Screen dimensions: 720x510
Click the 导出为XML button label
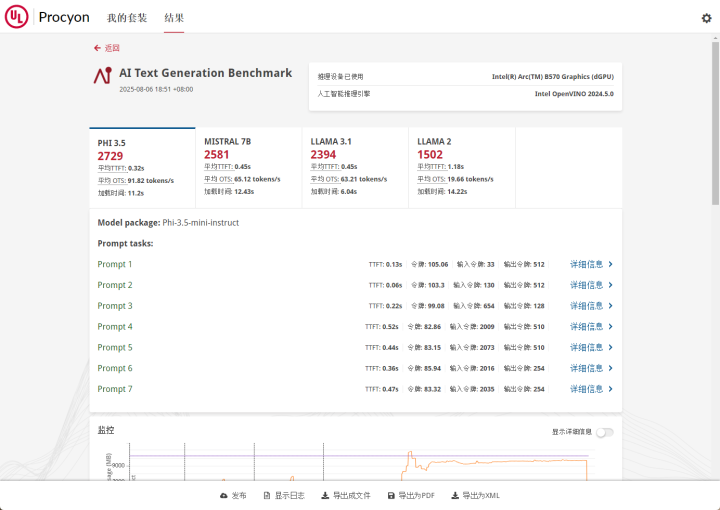pyautogui.click(x=481, y=496)
